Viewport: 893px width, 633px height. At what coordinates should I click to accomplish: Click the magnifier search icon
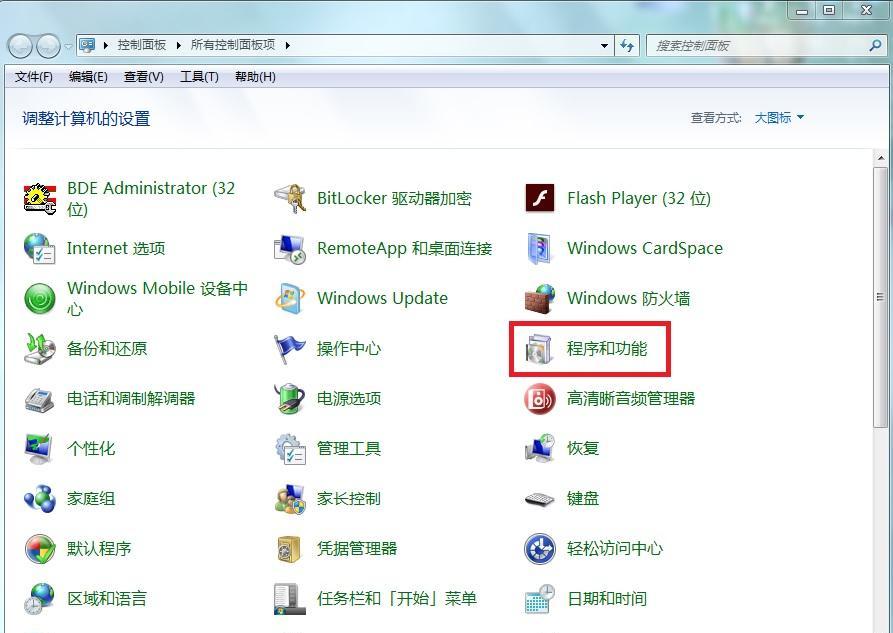tap(875, 46)
